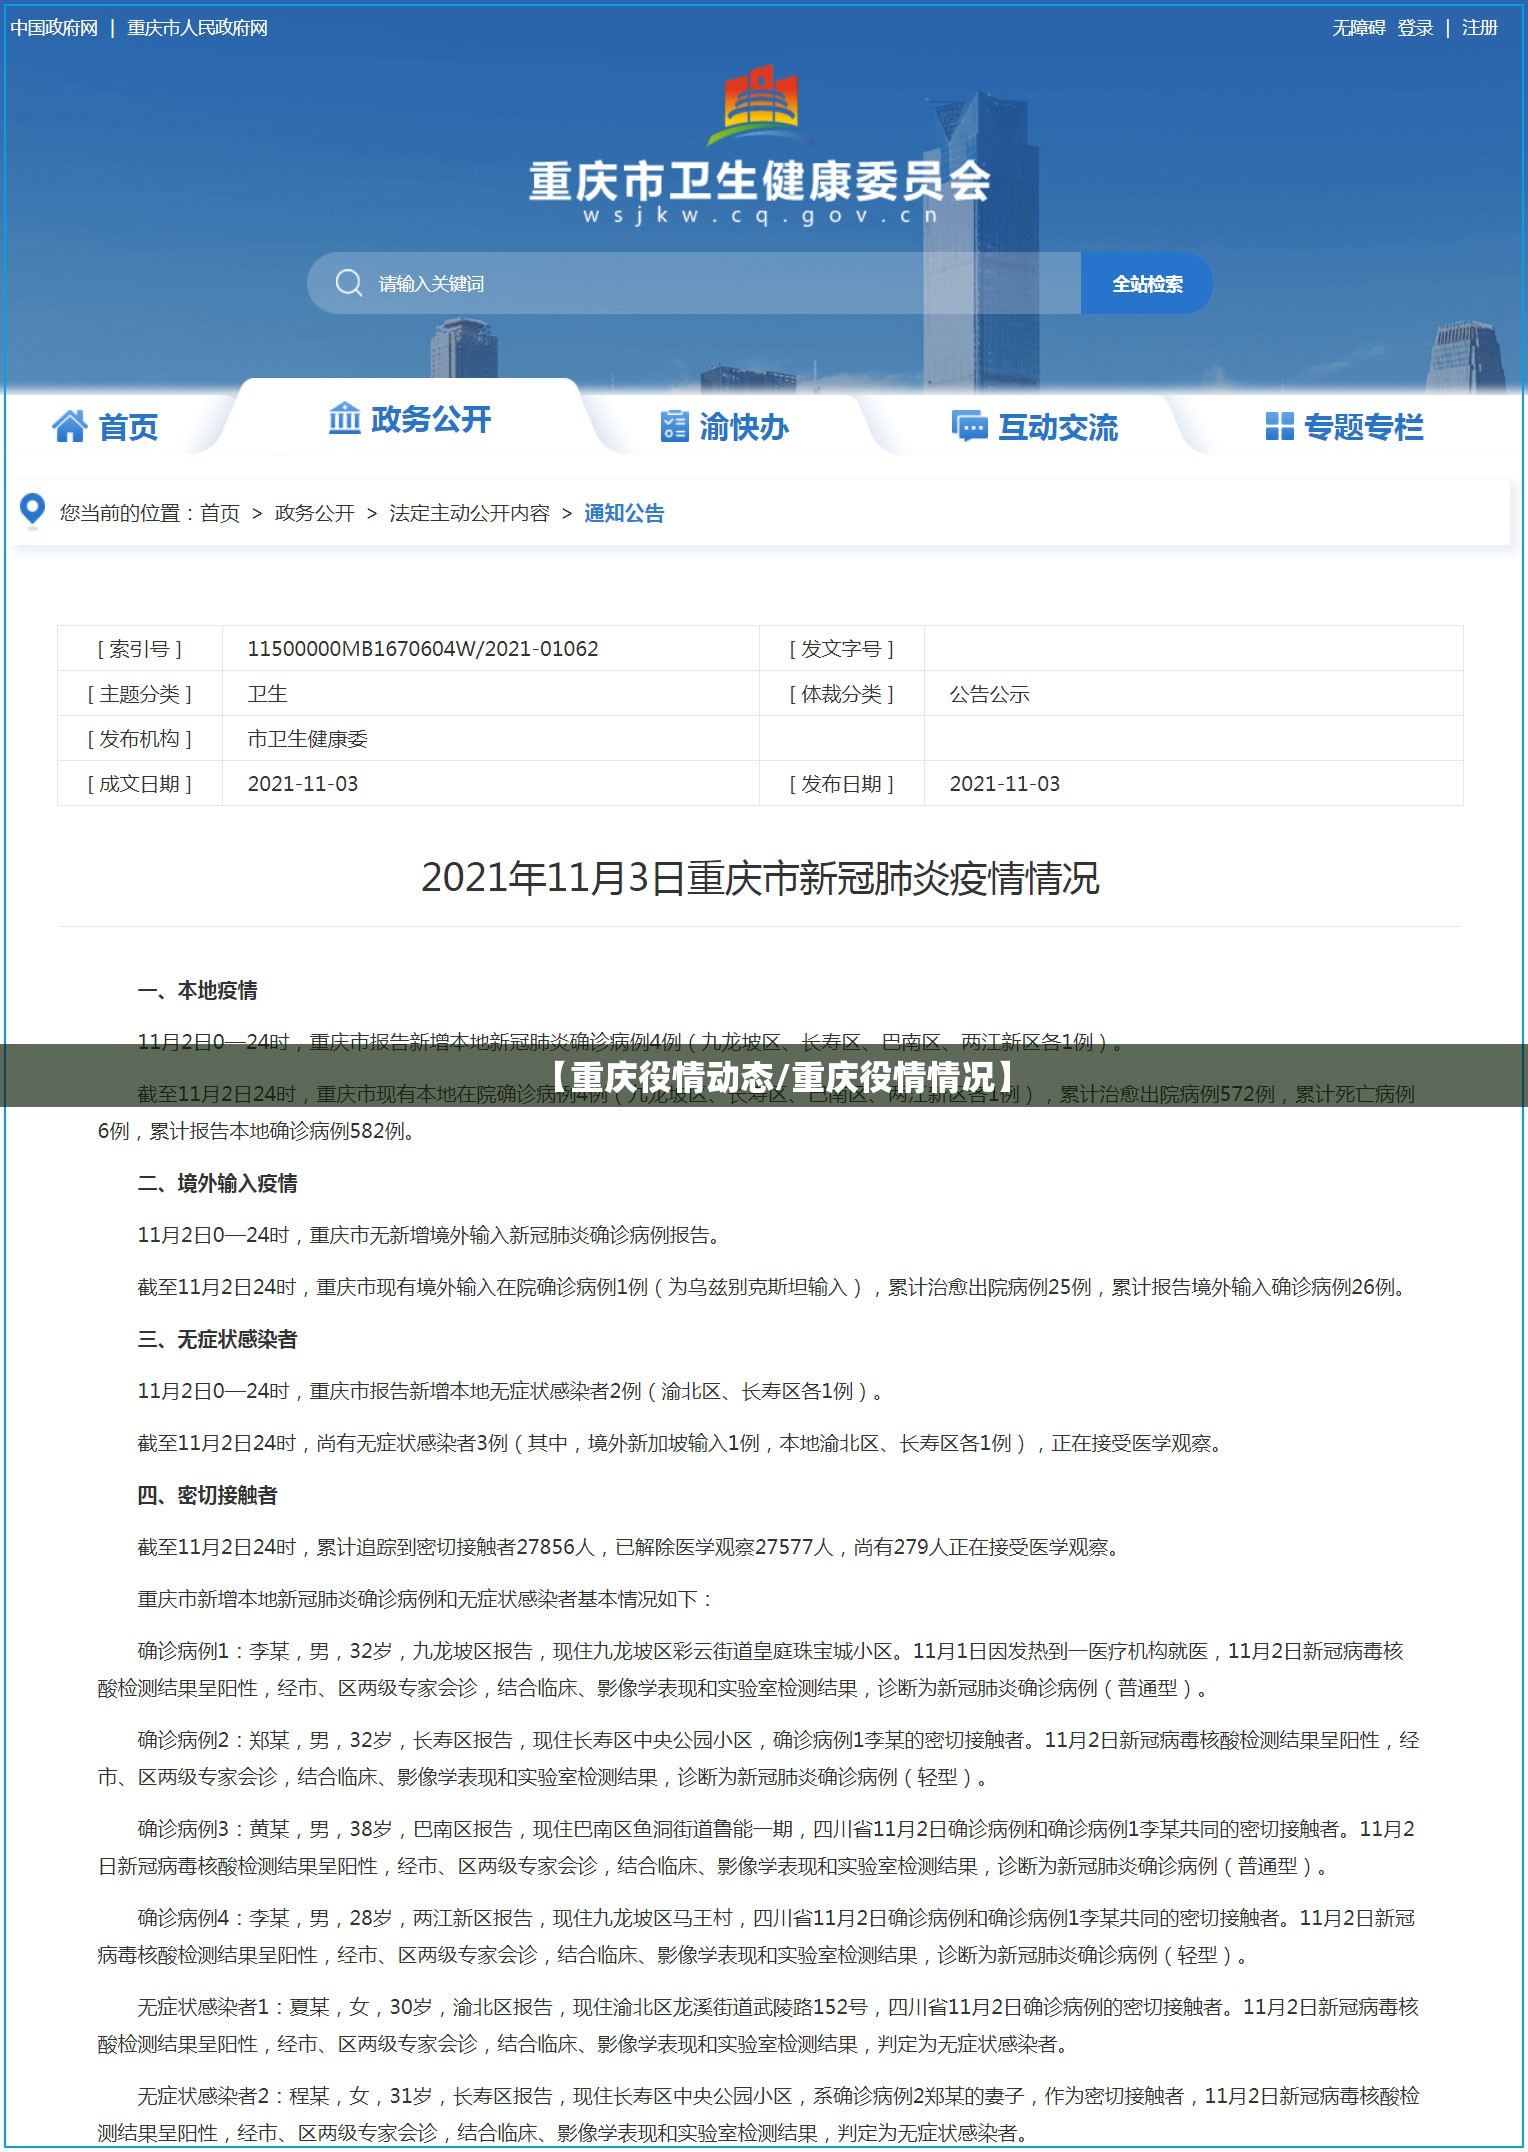Screen dimensions: 1528x2152
Task: Click the [ 发文字号 ] label cell
Action: [x=842, y=648]
